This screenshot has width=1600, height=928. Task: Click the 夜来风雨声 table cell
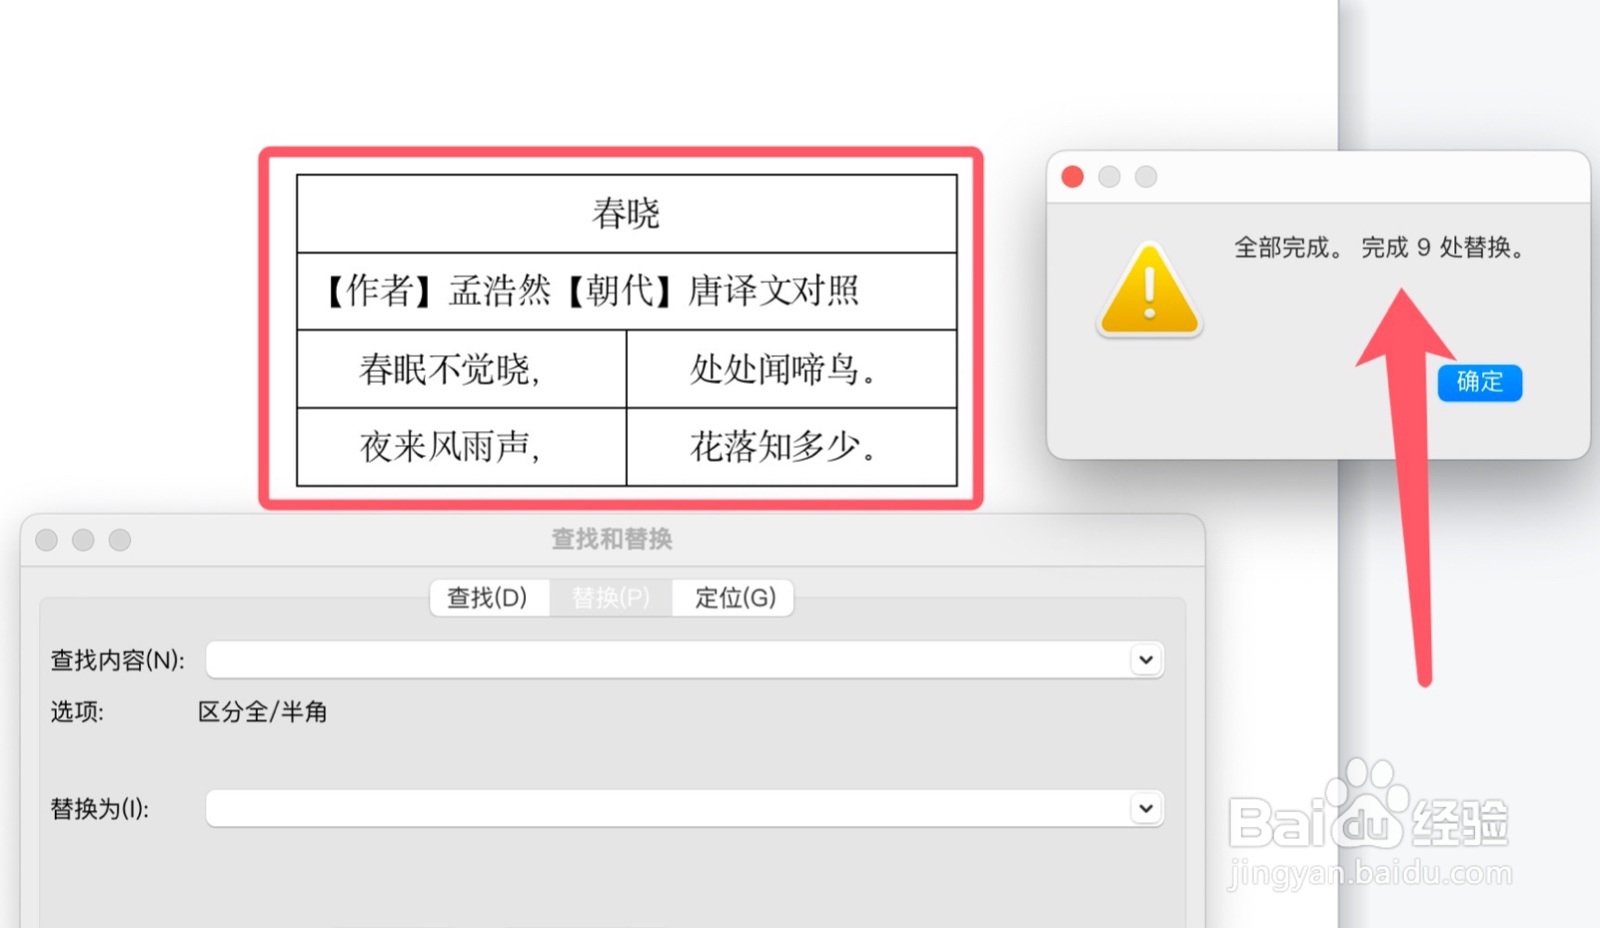pyautogui.click(x=462, y=446)
